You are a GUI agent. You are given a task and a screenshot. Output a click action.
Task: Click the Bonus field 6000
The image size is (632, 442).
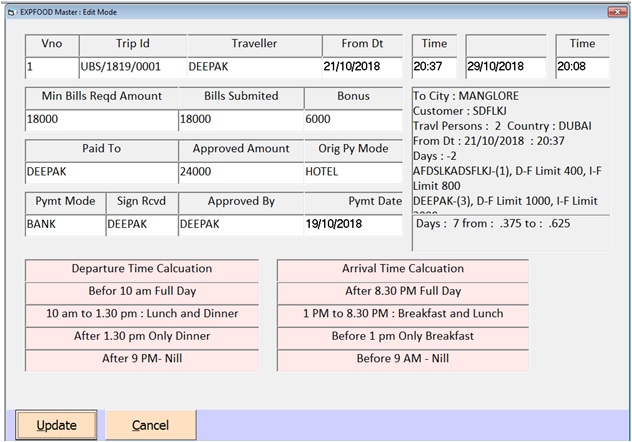[353, 120]
